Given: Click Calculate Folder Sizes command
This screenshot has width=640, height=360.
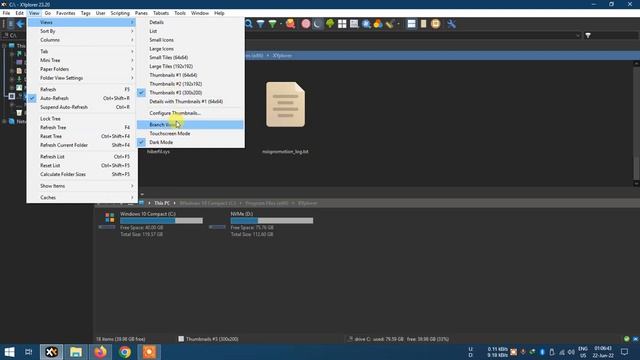Looking at the screenshot, I should point(82,174).
